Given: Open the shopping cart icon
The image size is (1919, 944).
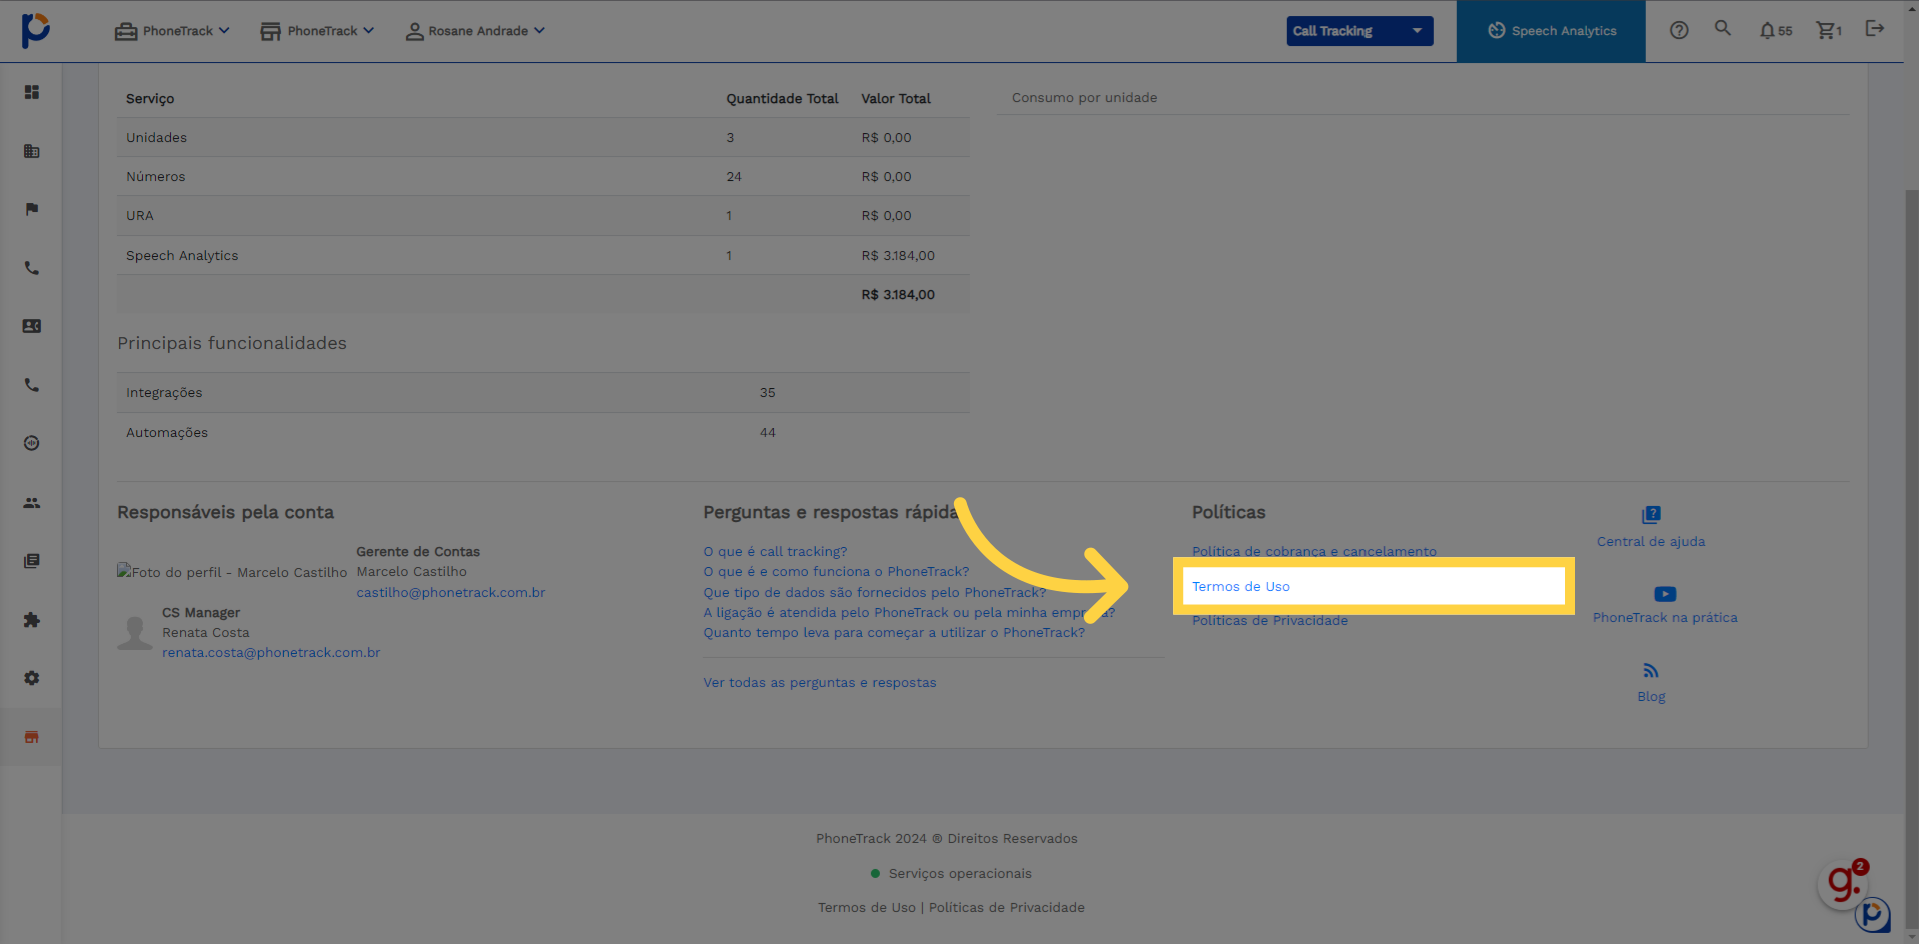Looking at the screenshot, I should point(1829,31).
